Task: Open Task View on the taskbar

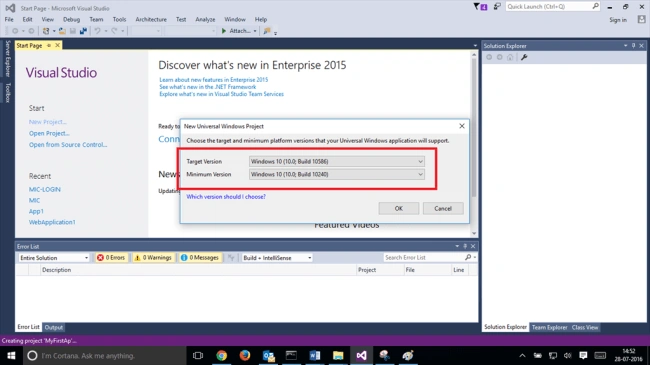Action: (x=198, y=355)
